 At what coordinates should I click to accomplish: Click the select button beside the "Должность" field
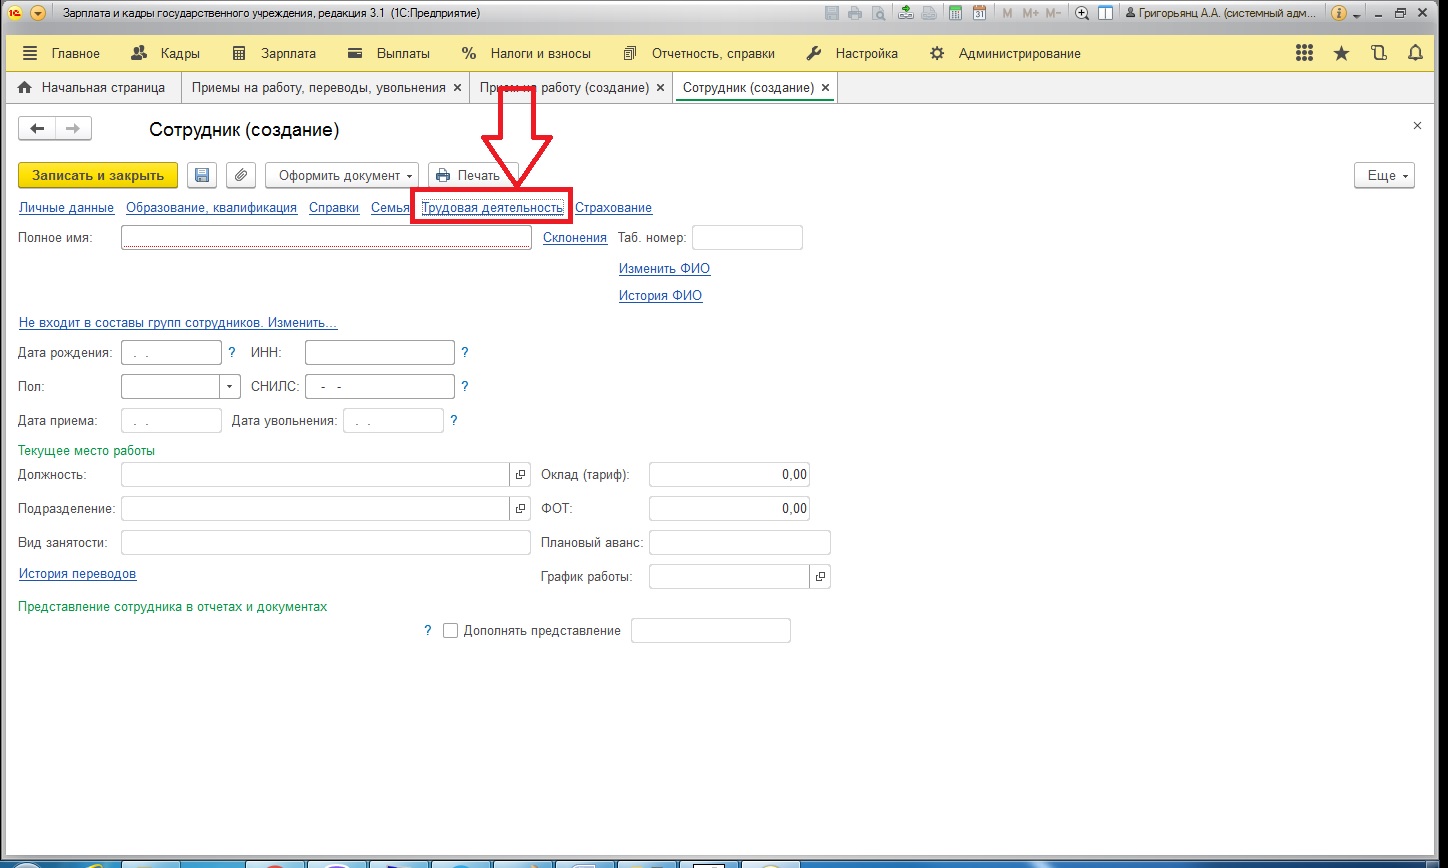tap(520, 475)
